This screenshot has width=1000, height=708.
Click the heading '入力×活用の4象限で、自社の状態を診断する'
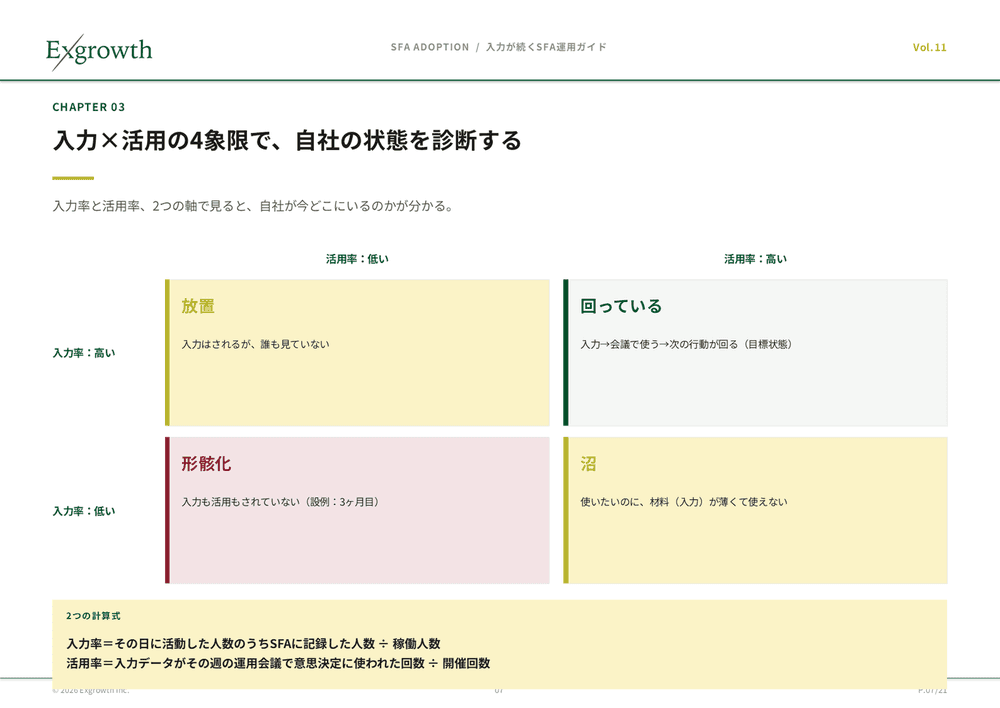pyautogui.click(x=287, y=140)
